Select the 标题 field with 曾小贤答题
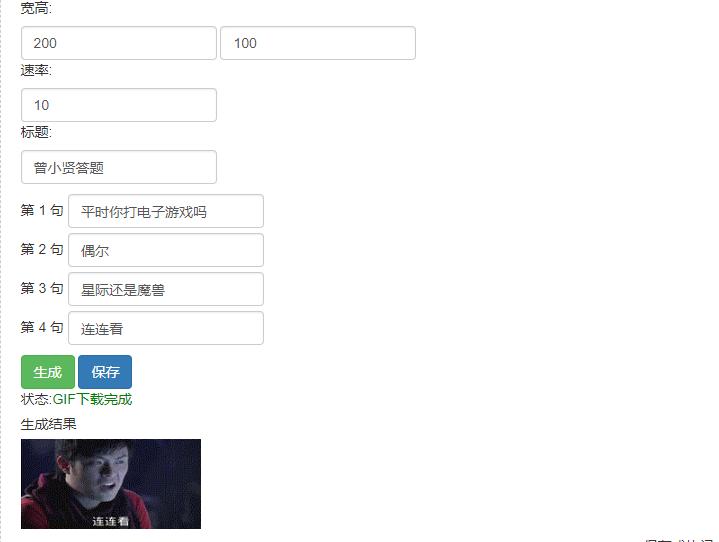The width and height of the screenshot is (719, 542). (119, 167)
